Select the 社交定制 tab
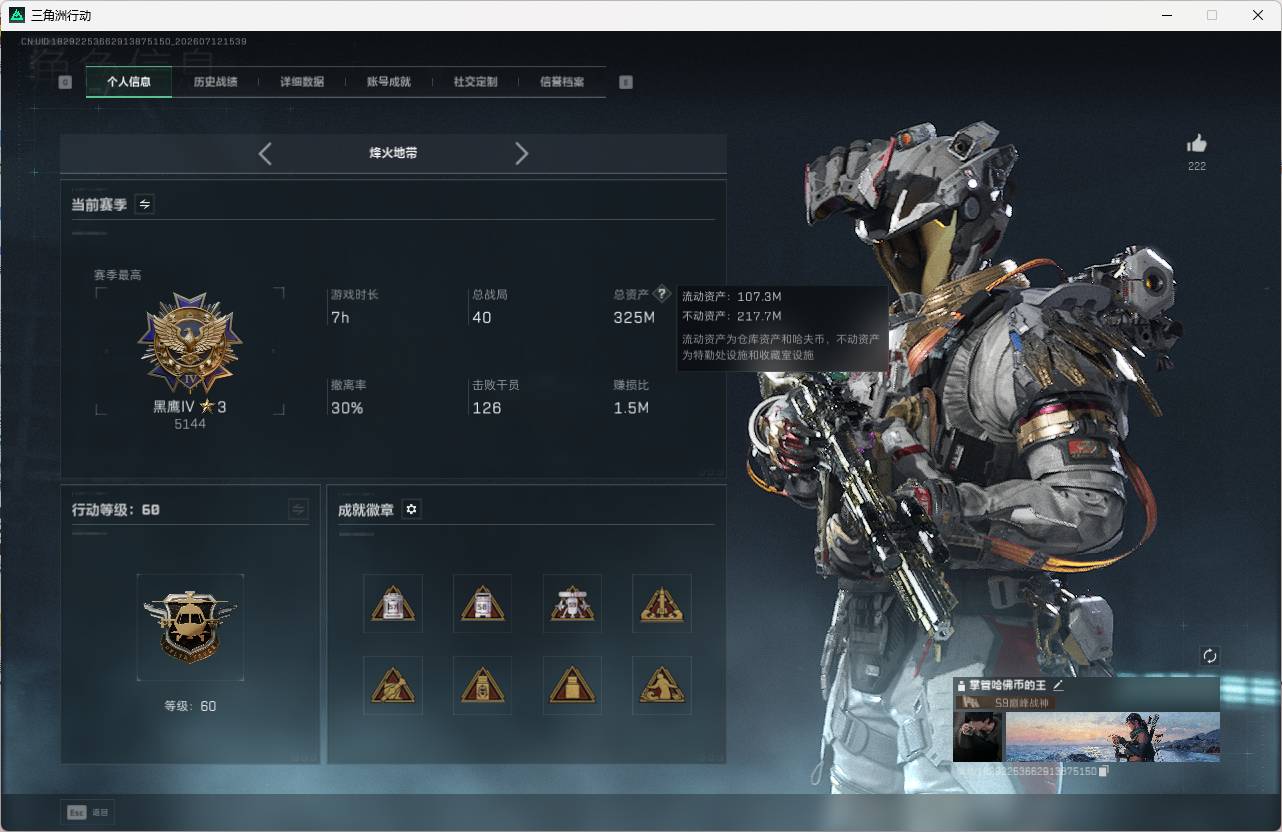 click(x=475, y=82)
